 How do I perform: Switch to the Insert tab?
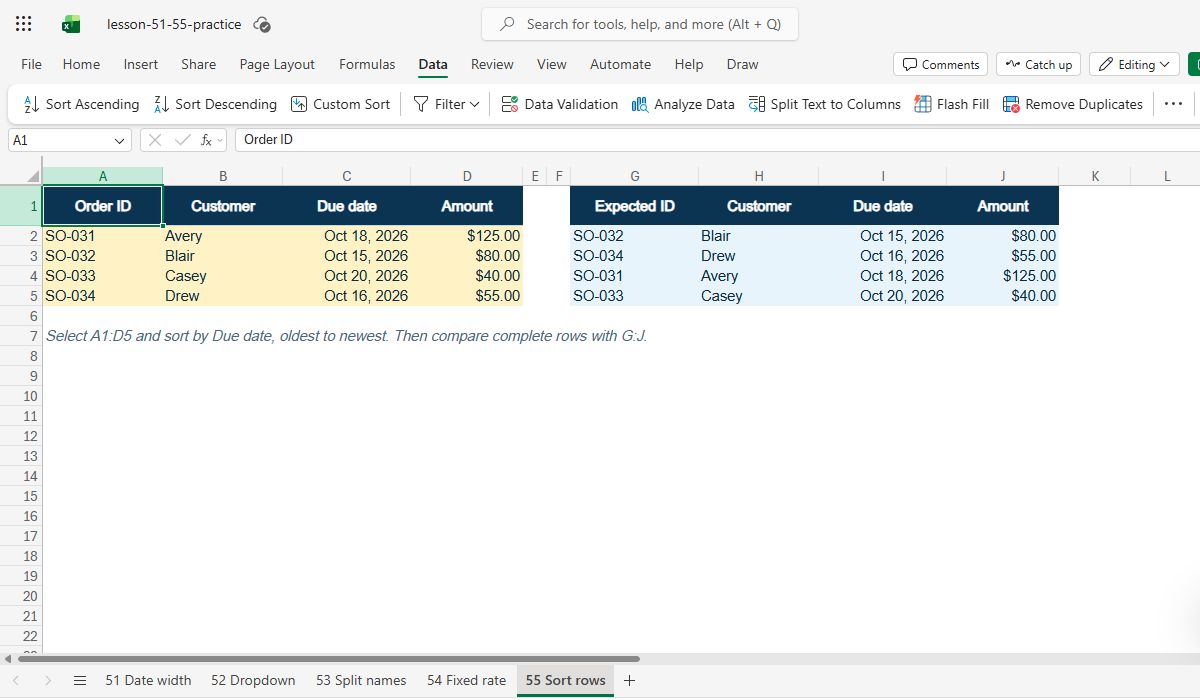click(141, 64)
